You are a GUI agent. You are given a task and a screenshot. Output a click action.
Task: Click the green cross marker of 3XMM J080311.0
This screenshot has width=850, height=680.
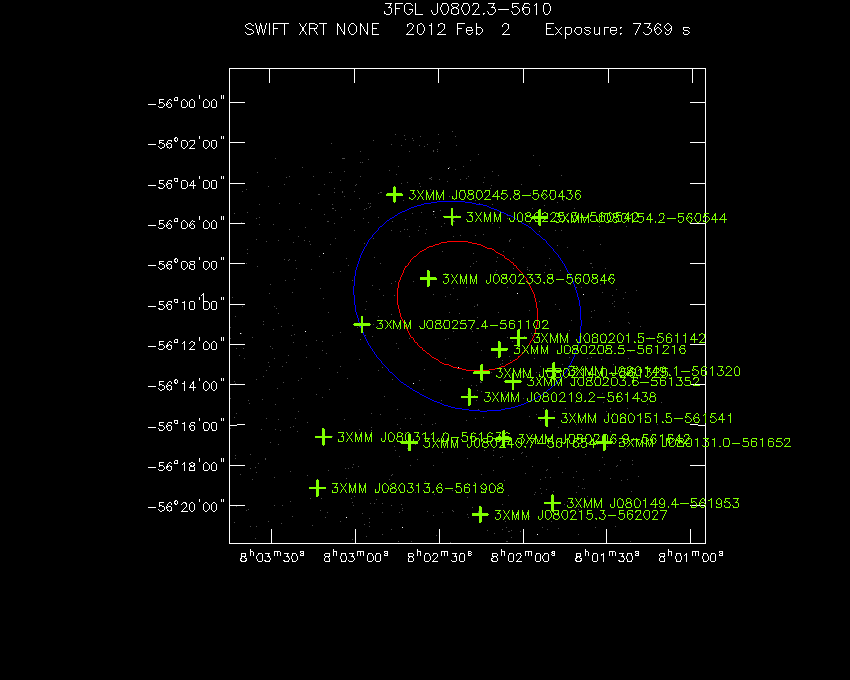(x=324, y=437)
